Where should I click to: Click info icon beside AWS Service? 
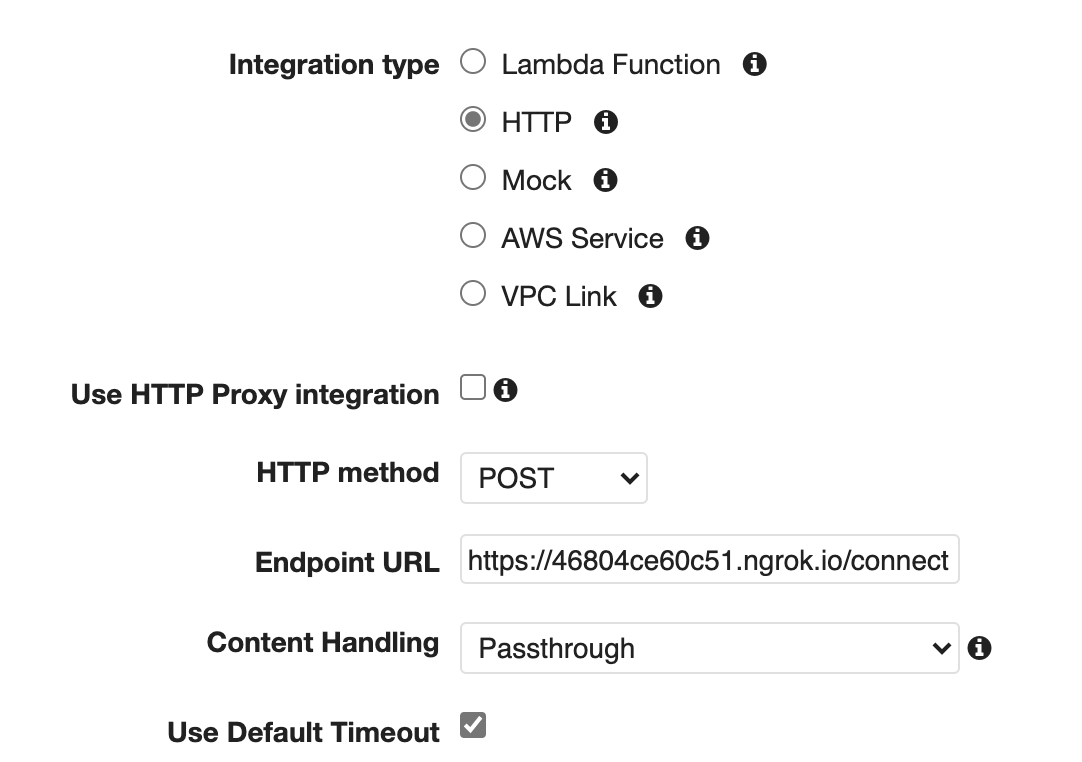click(x=697, y=239)
